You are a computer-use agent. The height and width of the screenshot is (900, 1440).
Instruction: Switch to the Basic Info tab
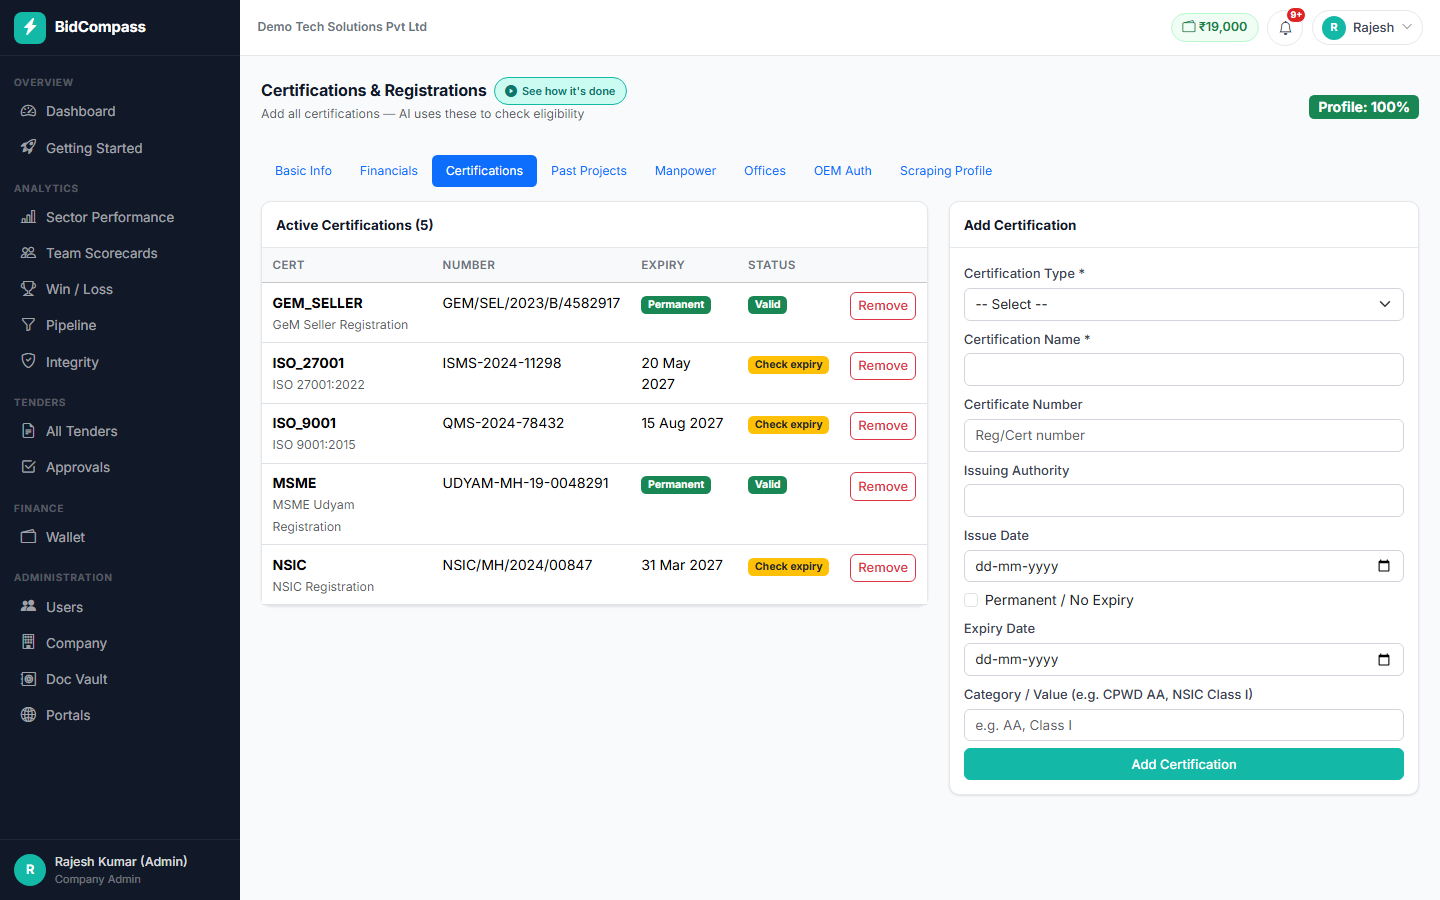pos(303,171)
